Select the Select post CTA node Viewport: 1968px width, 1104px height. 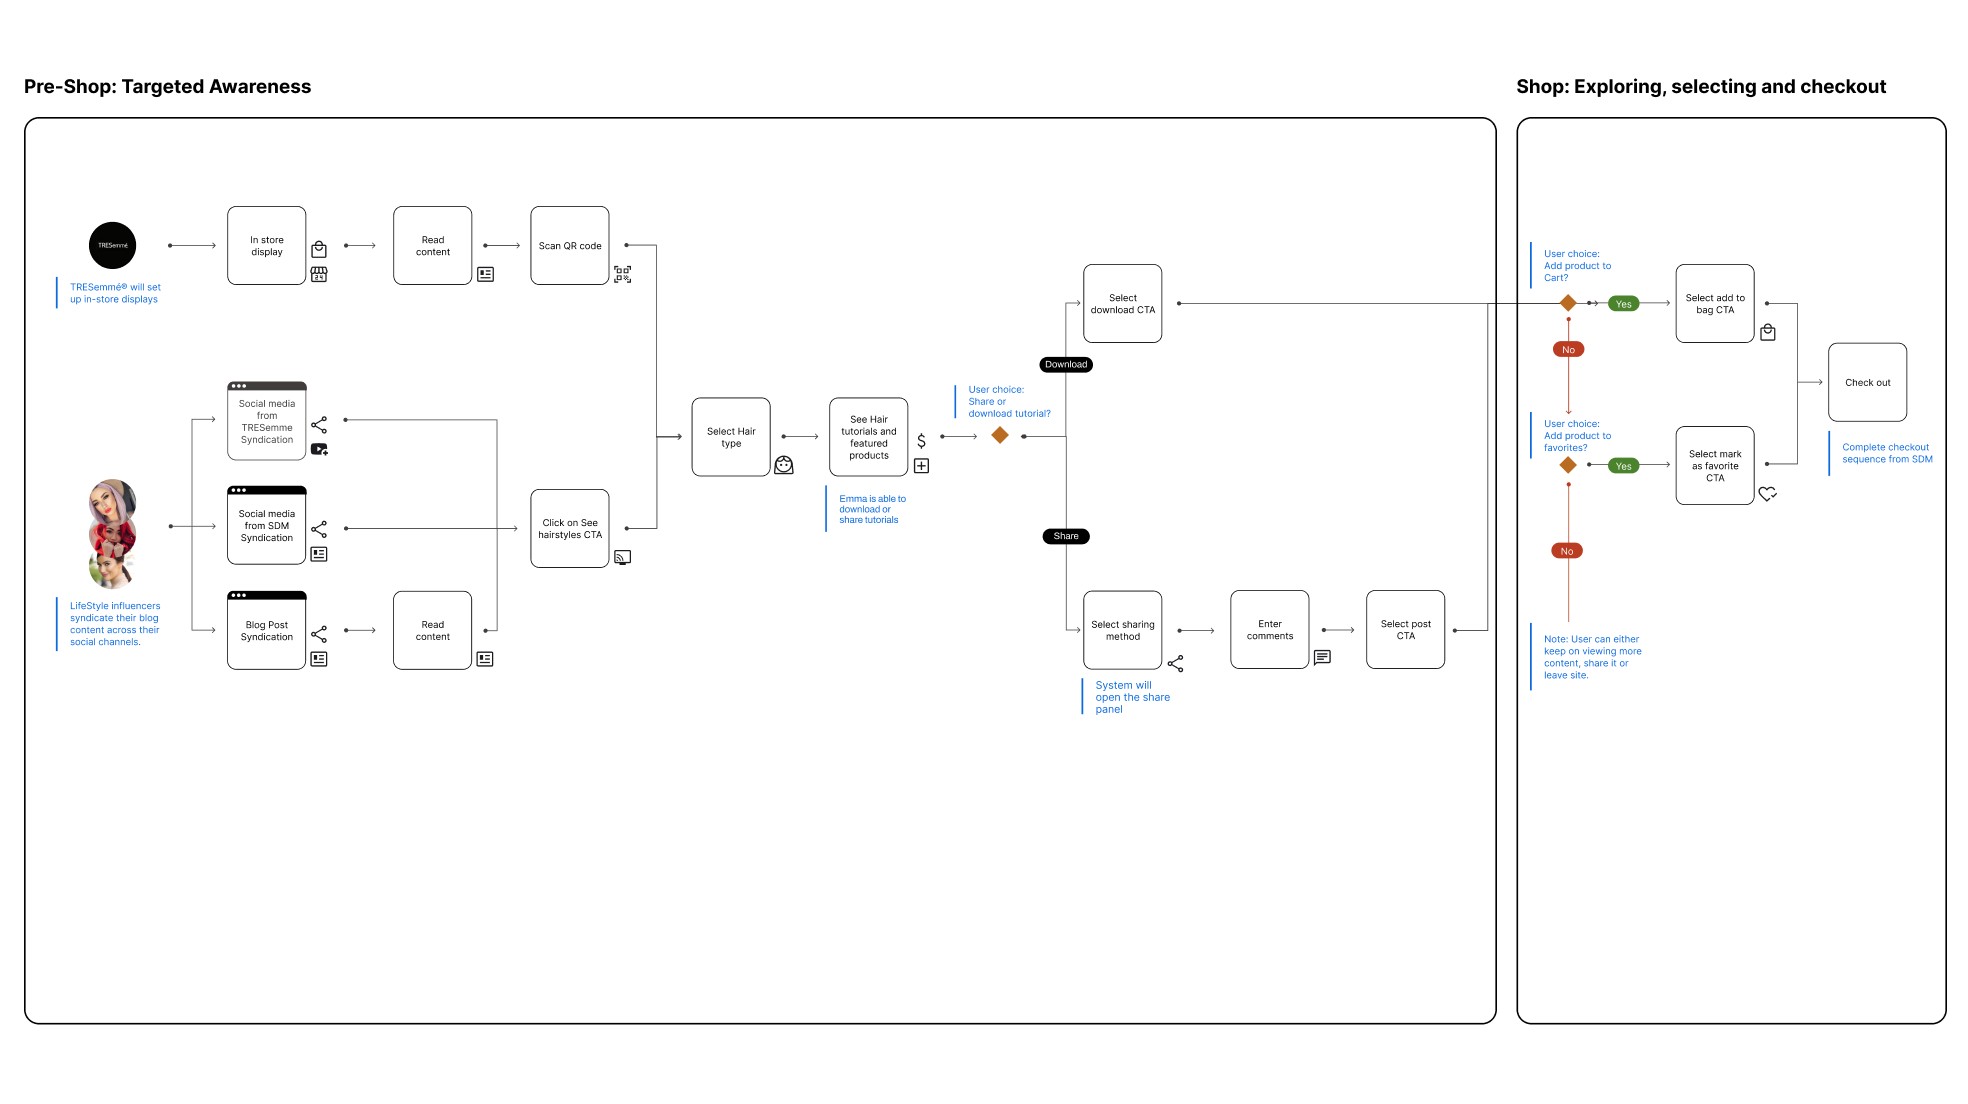click(1406, 629)
